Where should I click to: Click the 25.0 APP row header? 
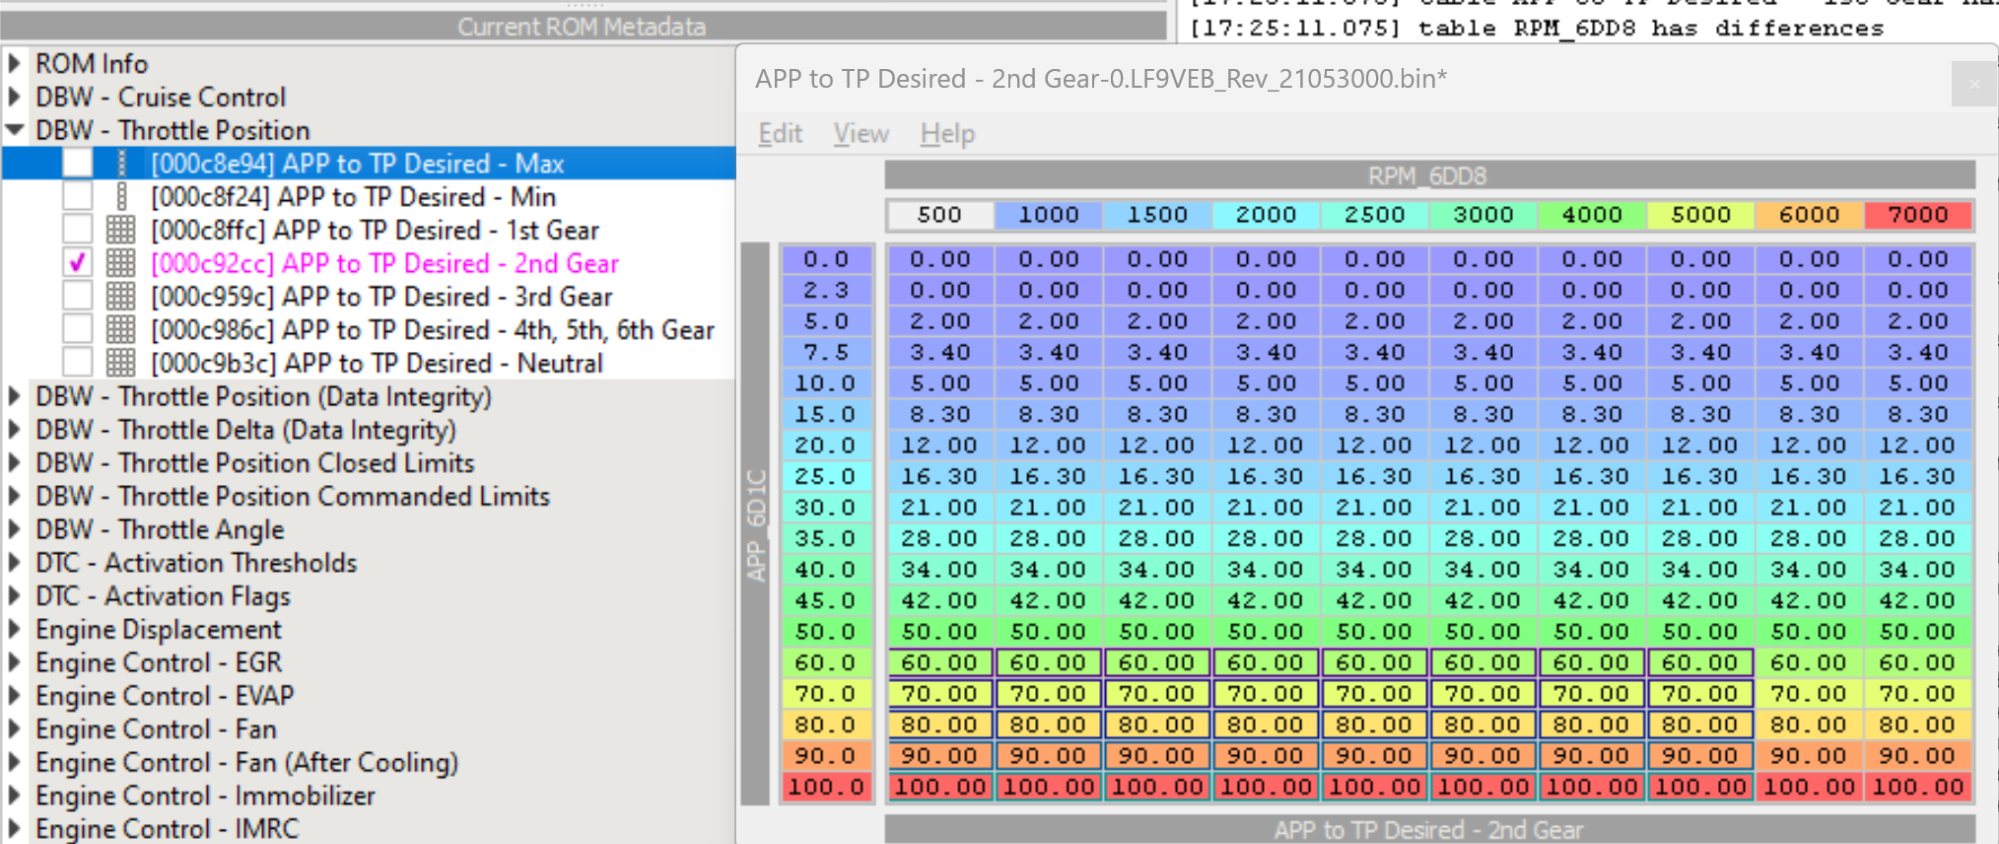(826, 476)
